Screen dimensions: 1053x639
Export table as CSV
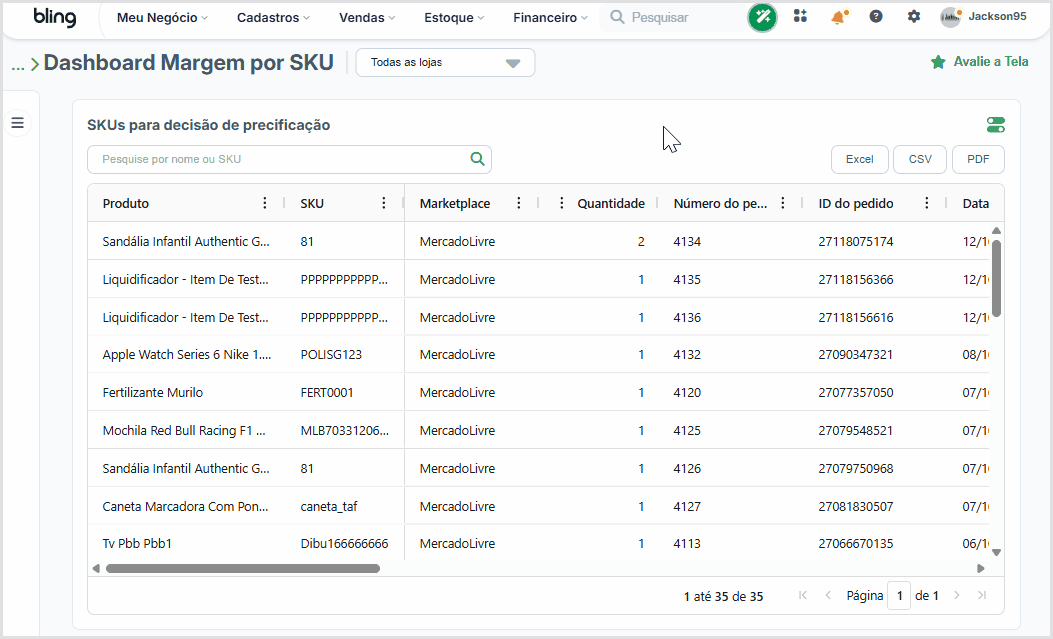920,159
